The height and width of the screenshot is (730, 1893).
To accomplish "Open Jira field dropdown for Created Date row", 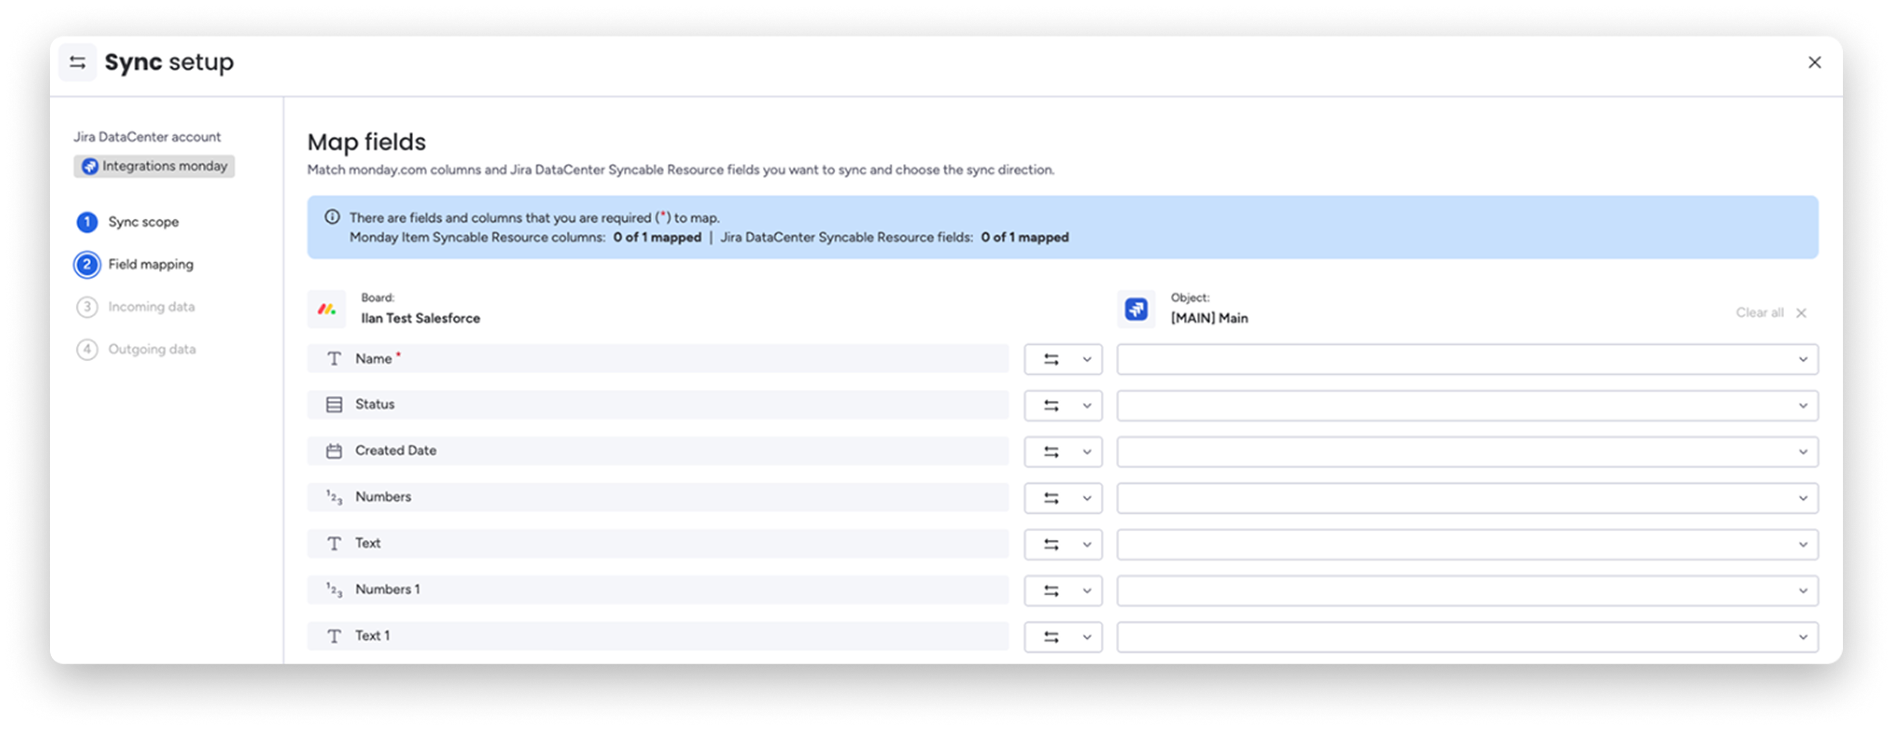I will pyautogui.click(x=1467, y=452).
